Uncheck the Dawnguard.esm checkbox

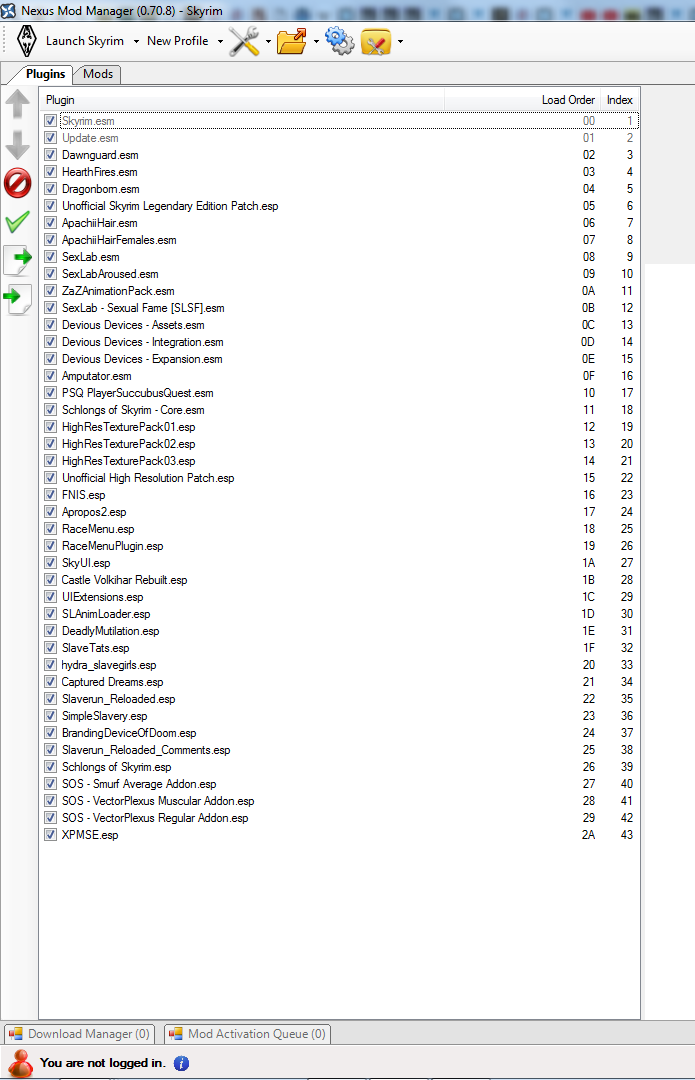click(x=50, y=155)
